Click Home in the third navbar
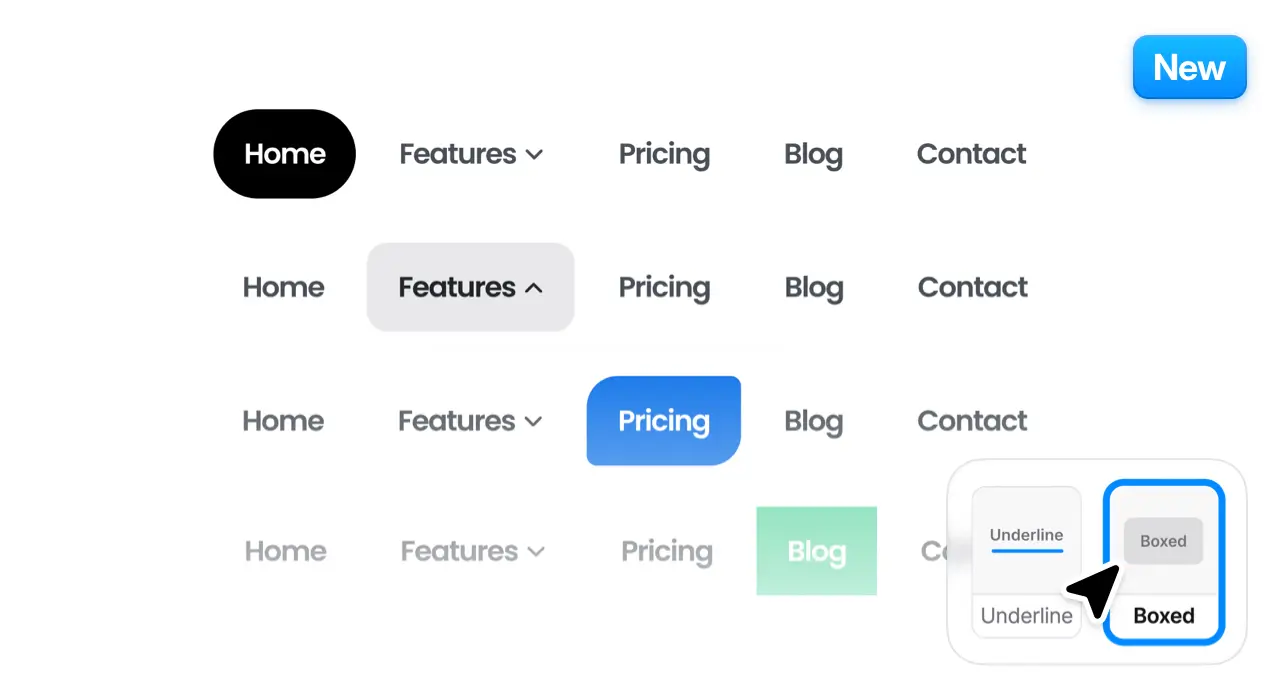The height and width of the screenshot is (700, 1282). coord(283,421)
